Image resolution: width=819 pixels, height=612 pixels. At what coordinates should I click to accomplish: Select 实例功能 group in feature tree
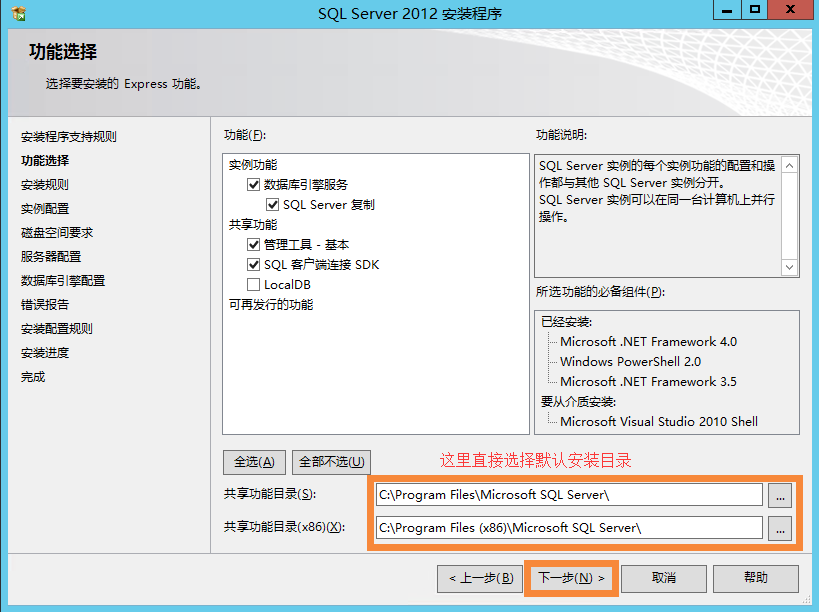tap(253, 165)
